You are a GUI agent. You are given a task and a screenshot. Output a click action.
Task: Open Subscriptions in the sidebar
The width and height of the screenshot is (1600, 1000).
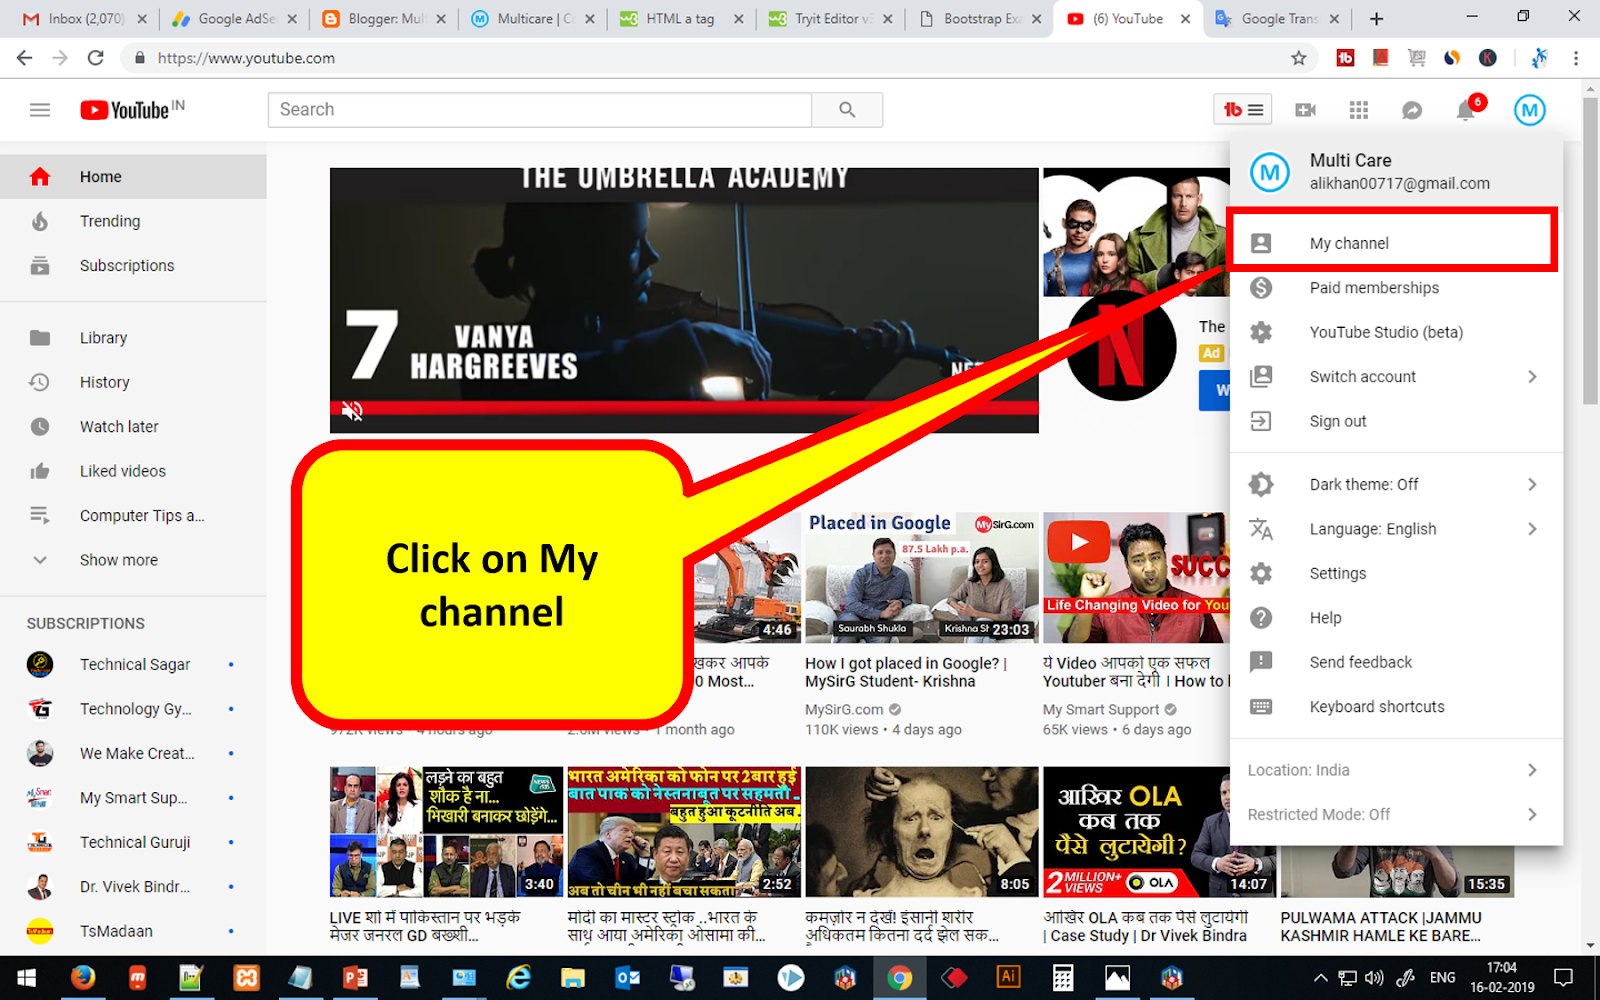tap(133, 266)
